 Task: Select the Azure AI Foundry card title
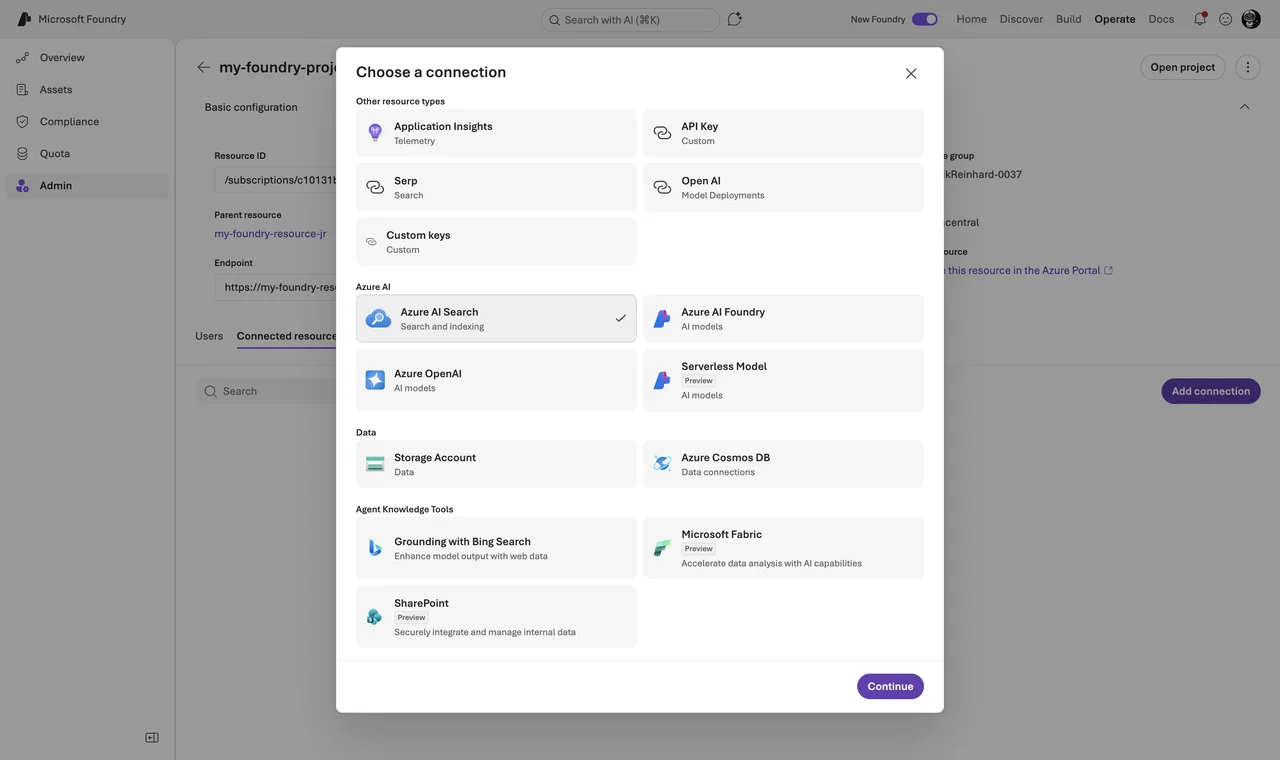click(x=723, y=312)
